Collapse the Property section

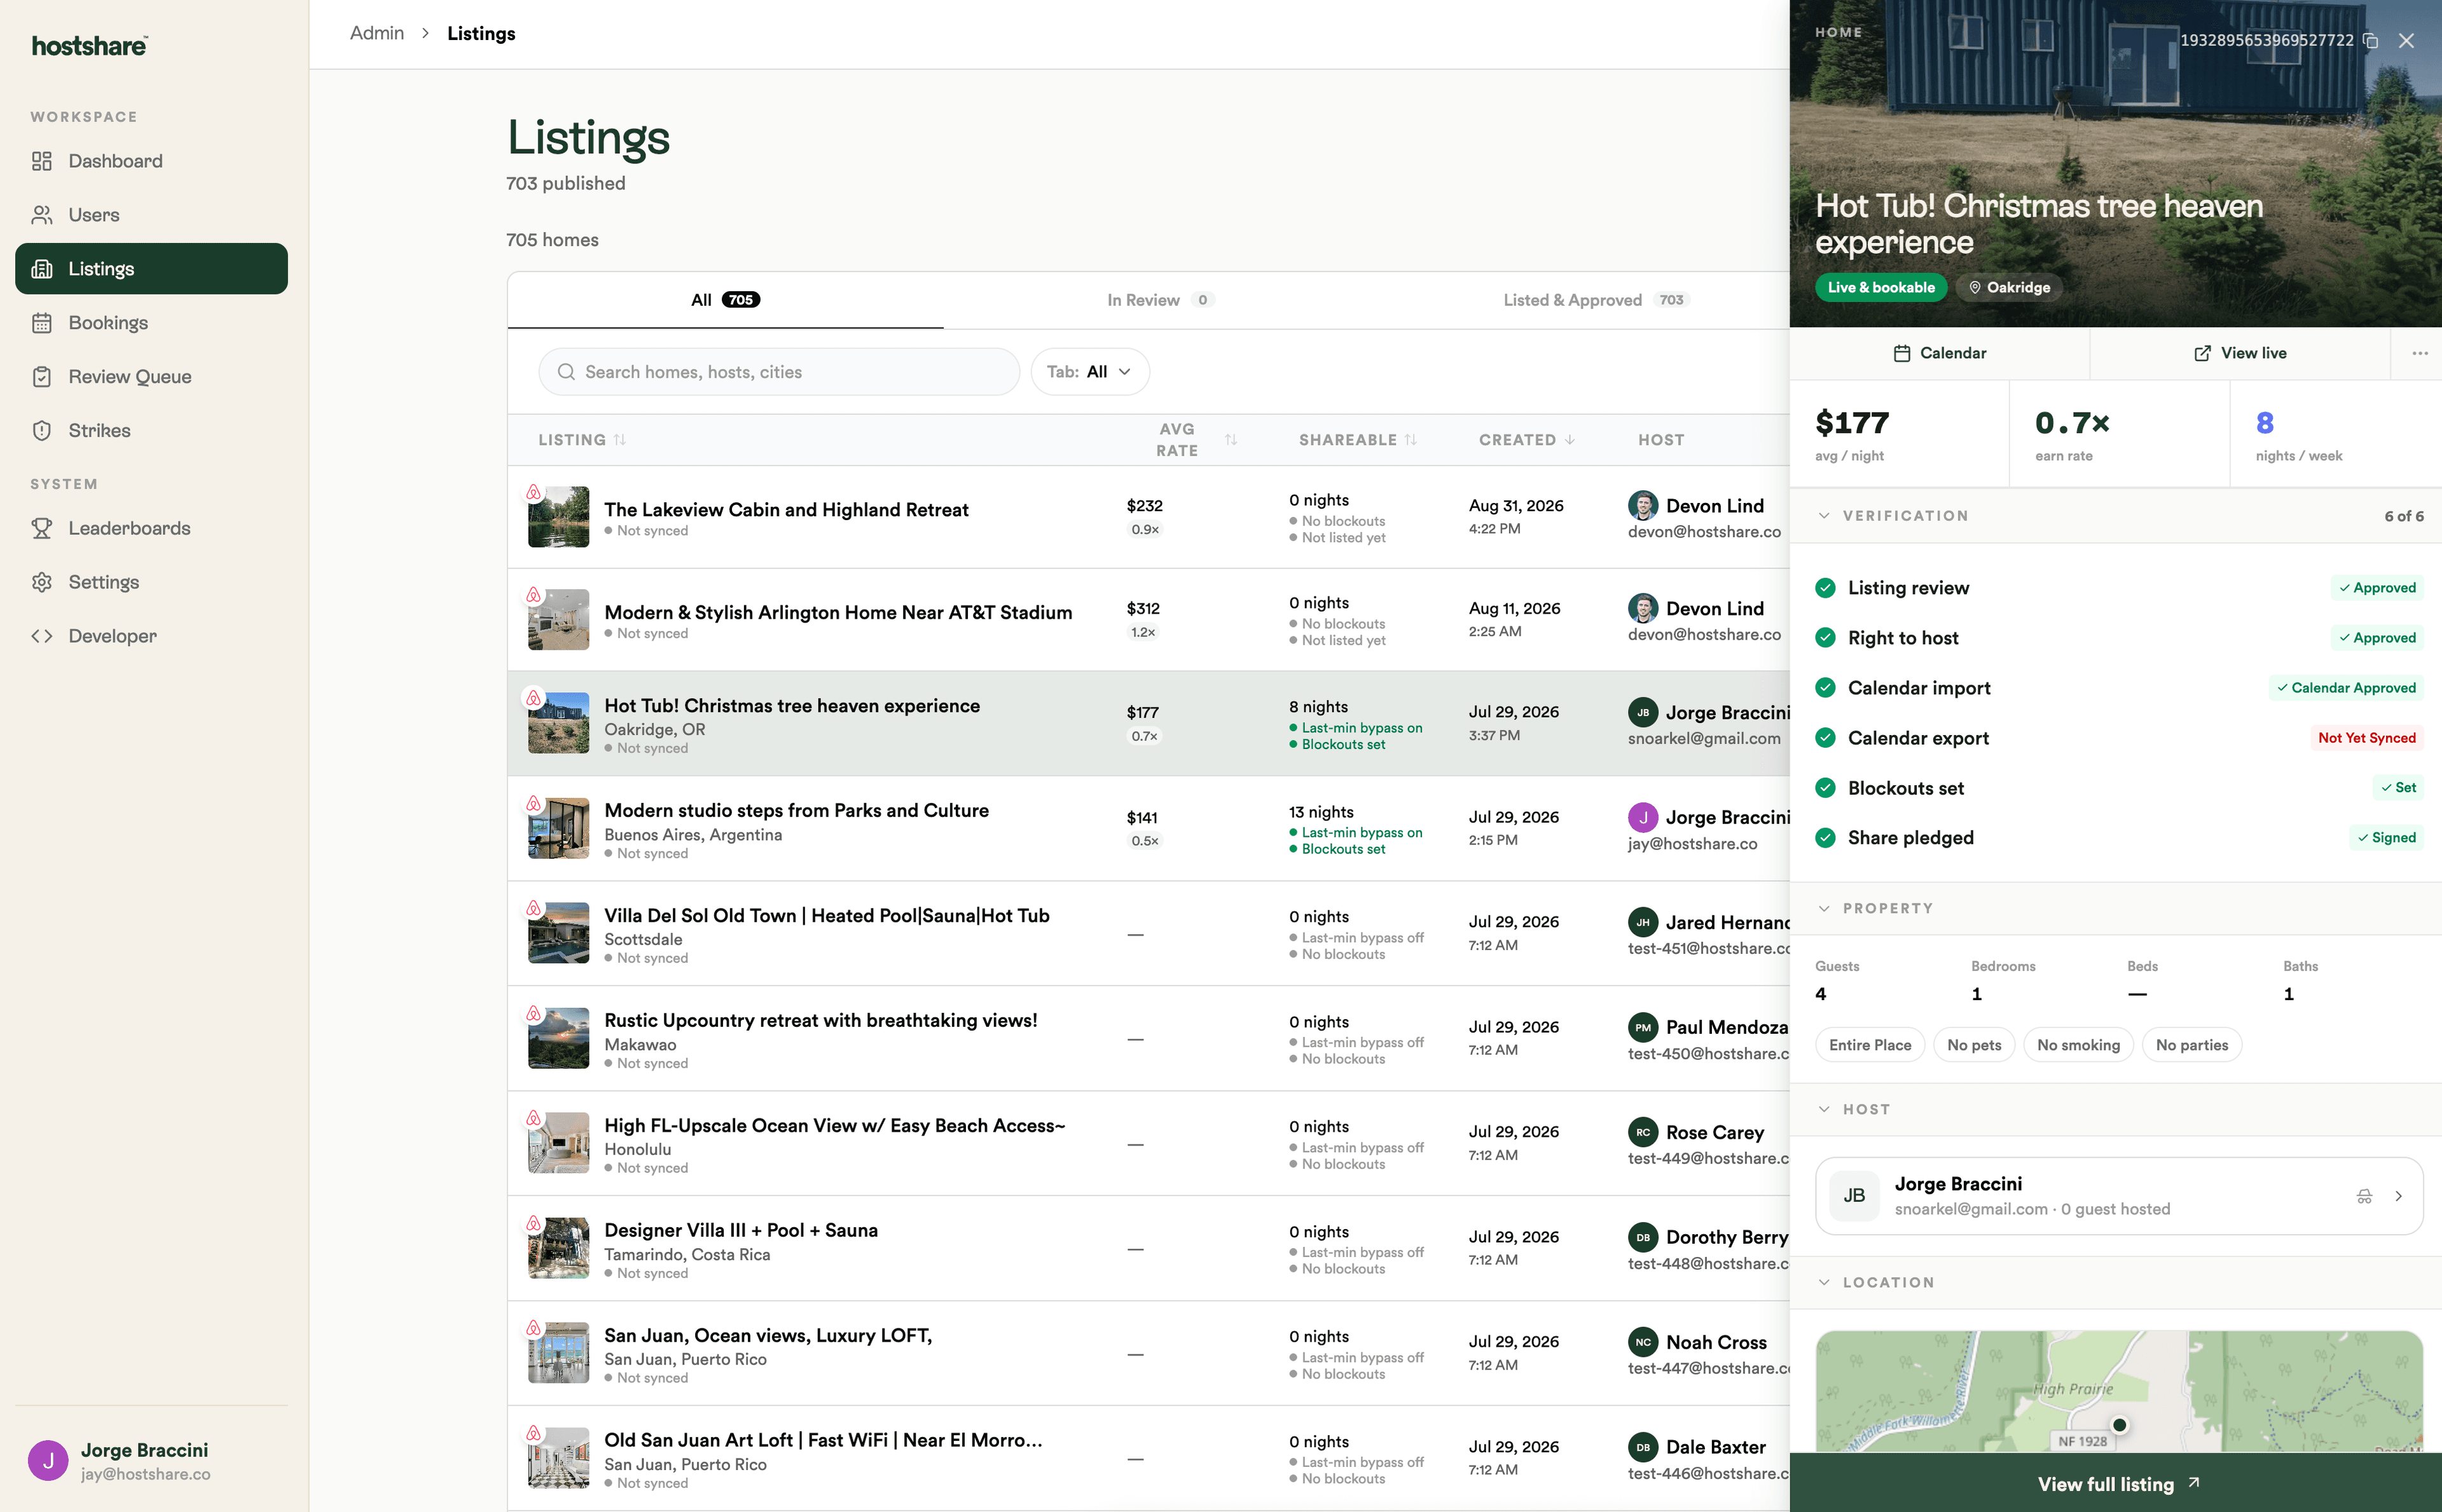(x=1824, y=908)
